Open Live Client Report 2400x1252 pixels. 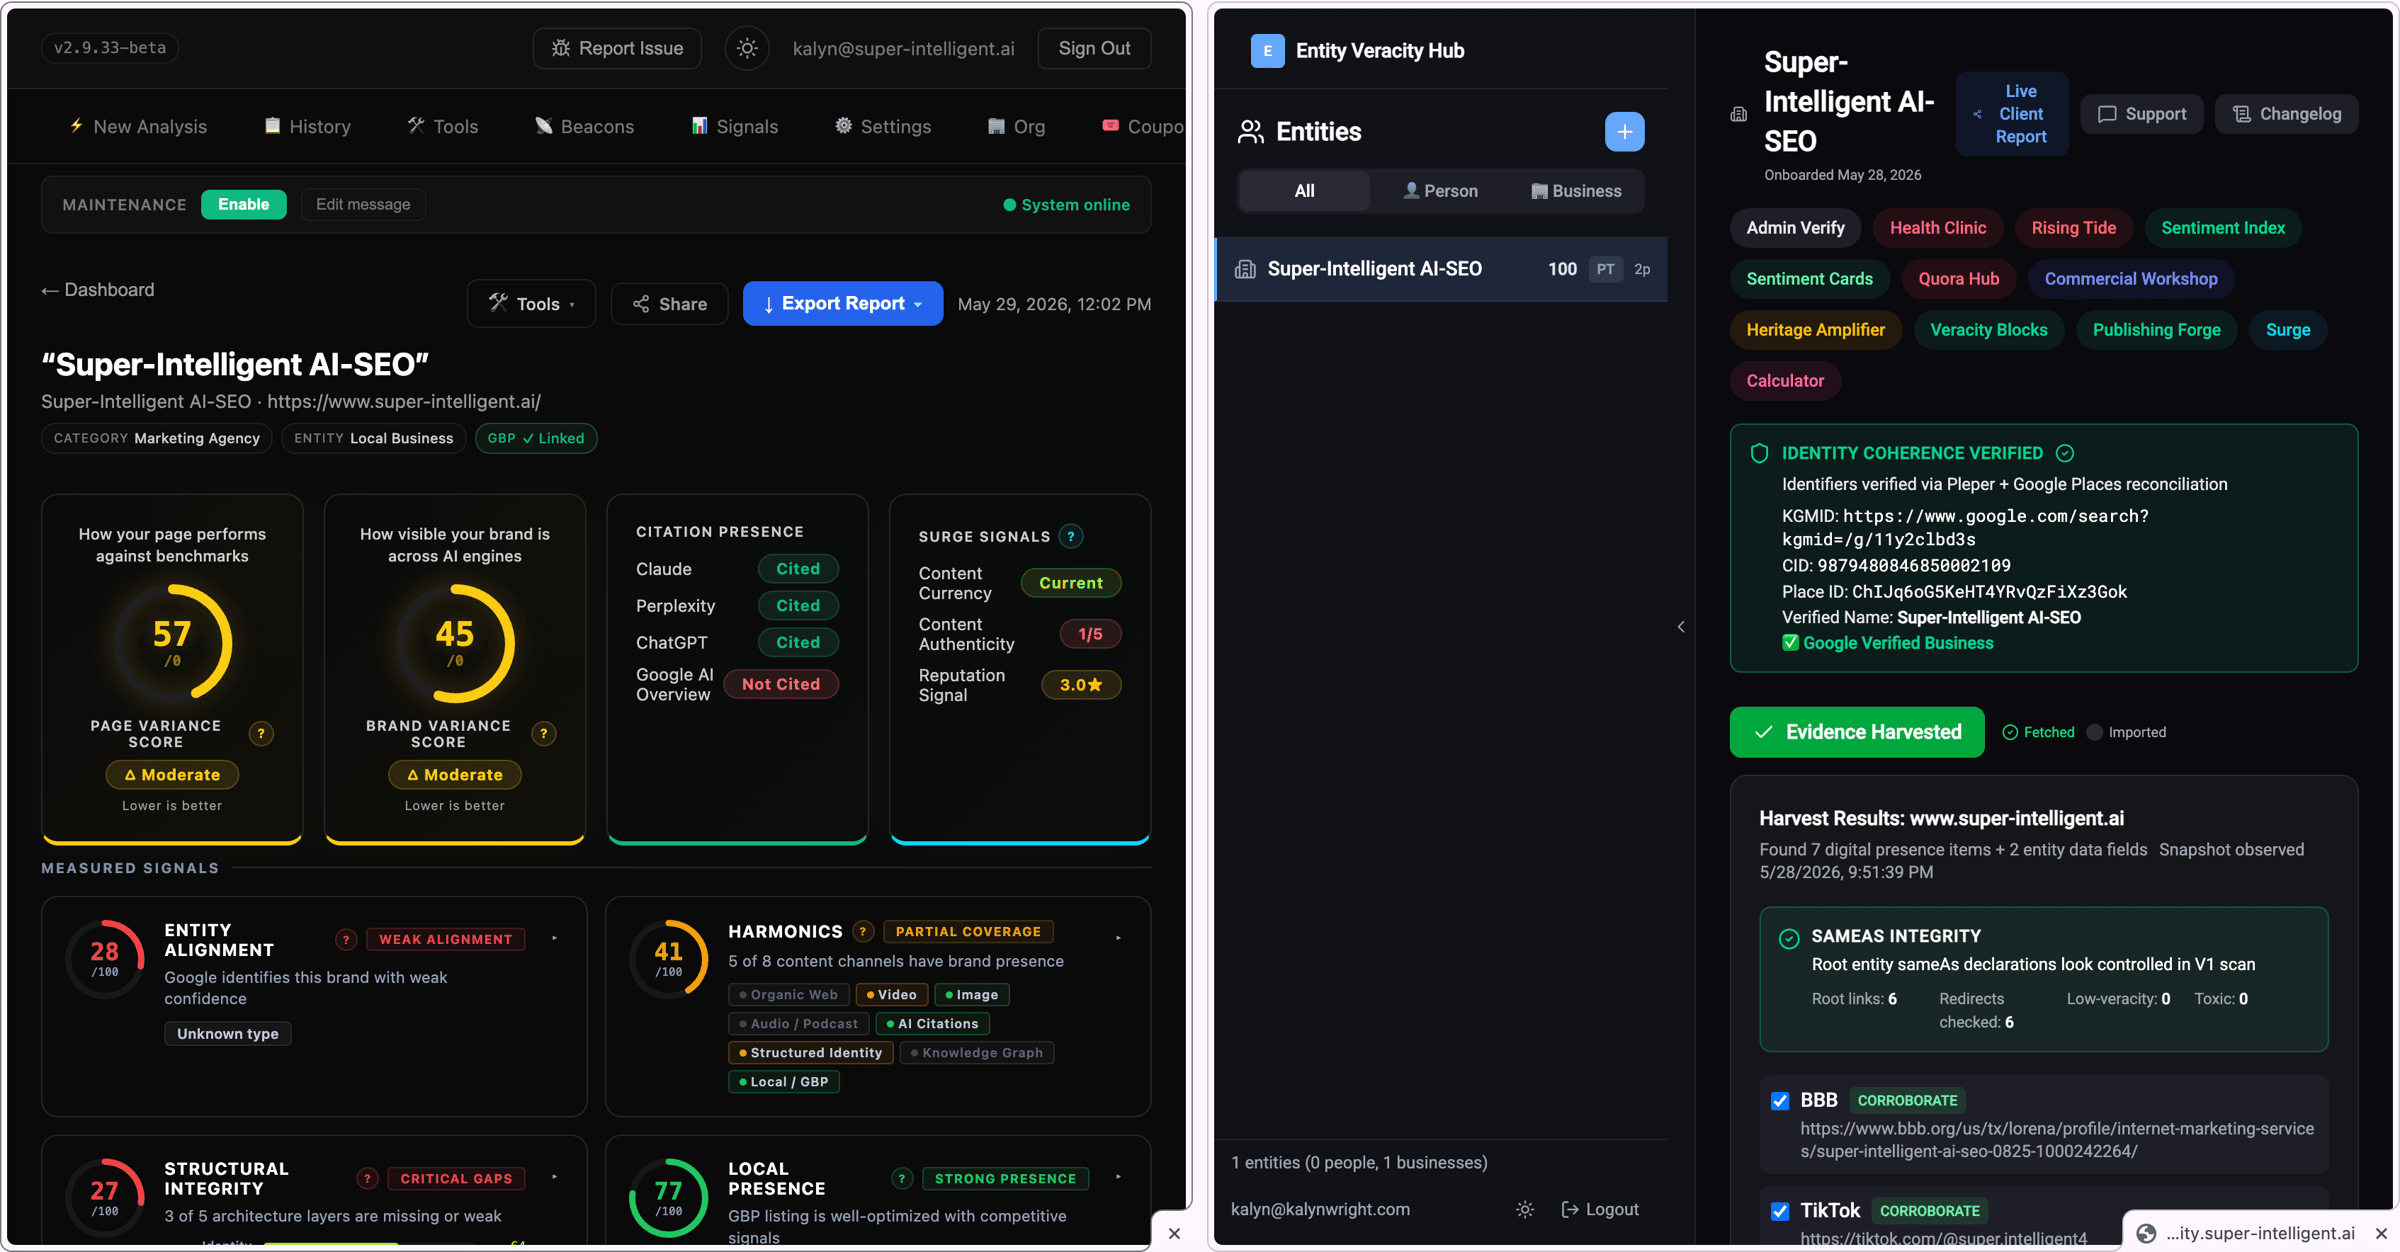click(x=2012, y=114)
